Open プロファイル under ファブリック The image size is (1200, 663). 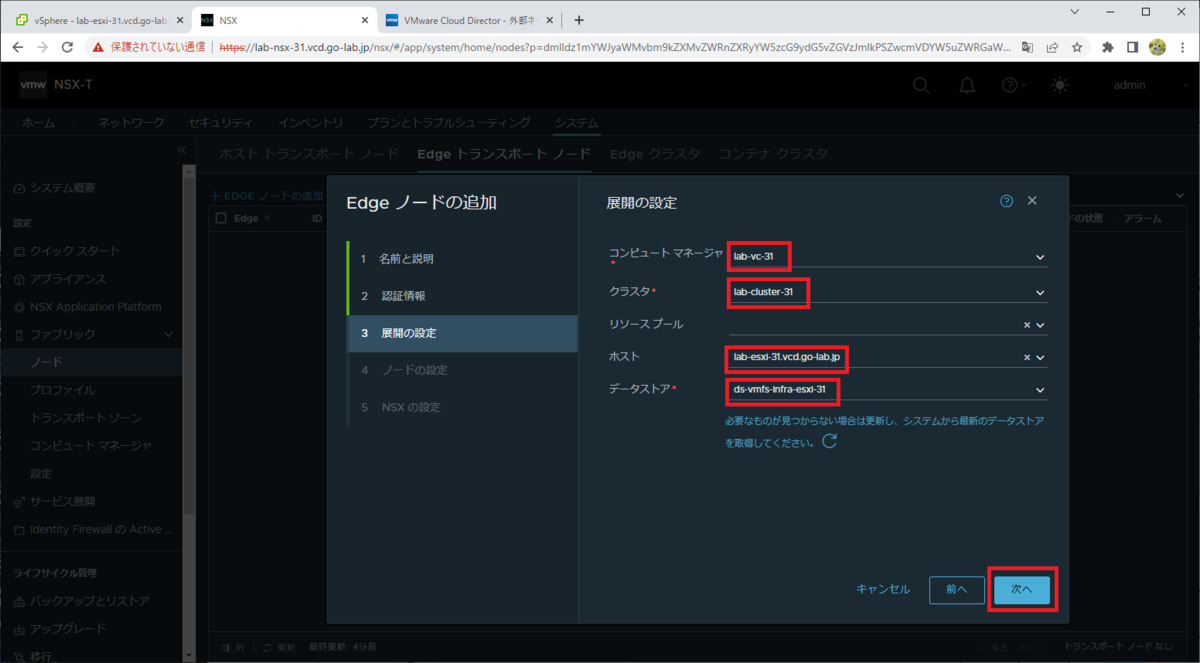coord(63,390)
